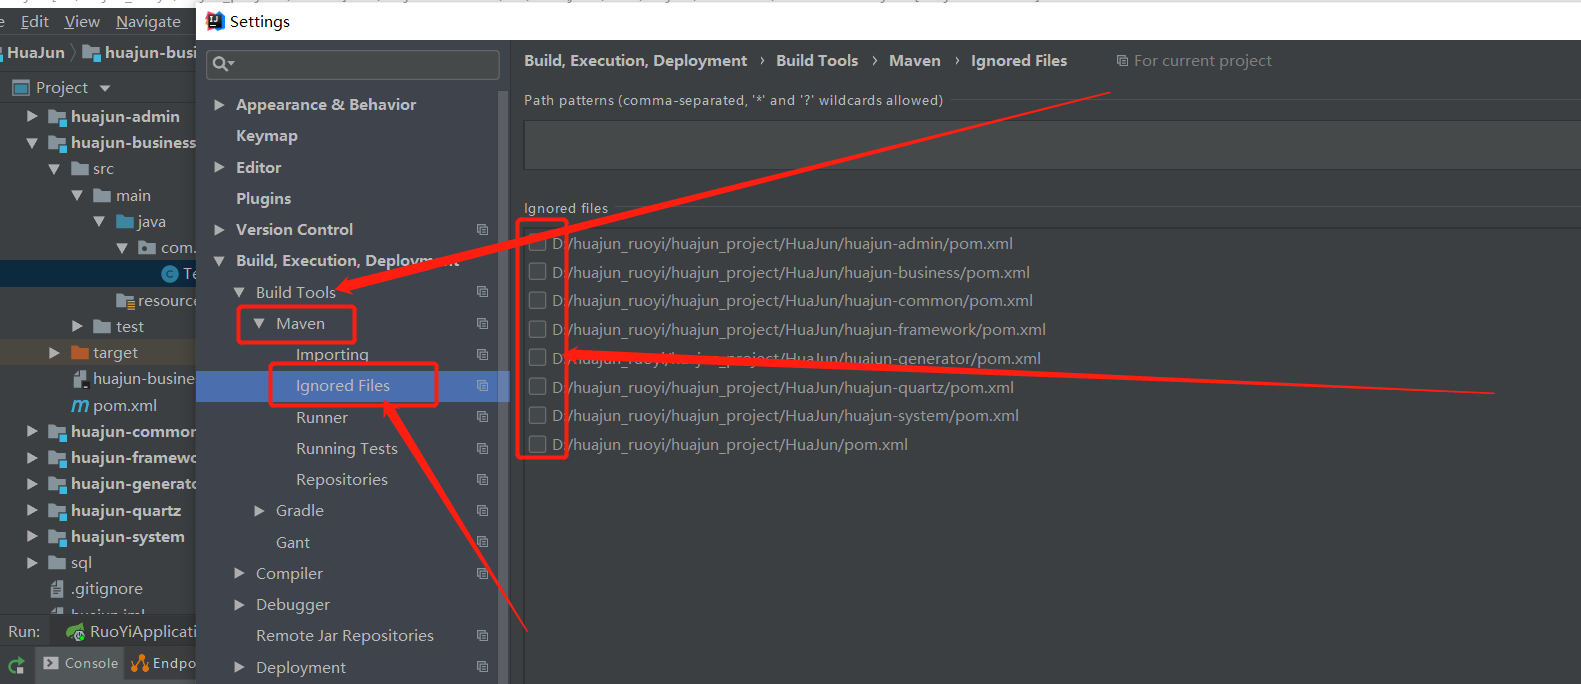Open the Navigate menu
1581x684 pixels.
pyautogui.click(x=148, y=21)
